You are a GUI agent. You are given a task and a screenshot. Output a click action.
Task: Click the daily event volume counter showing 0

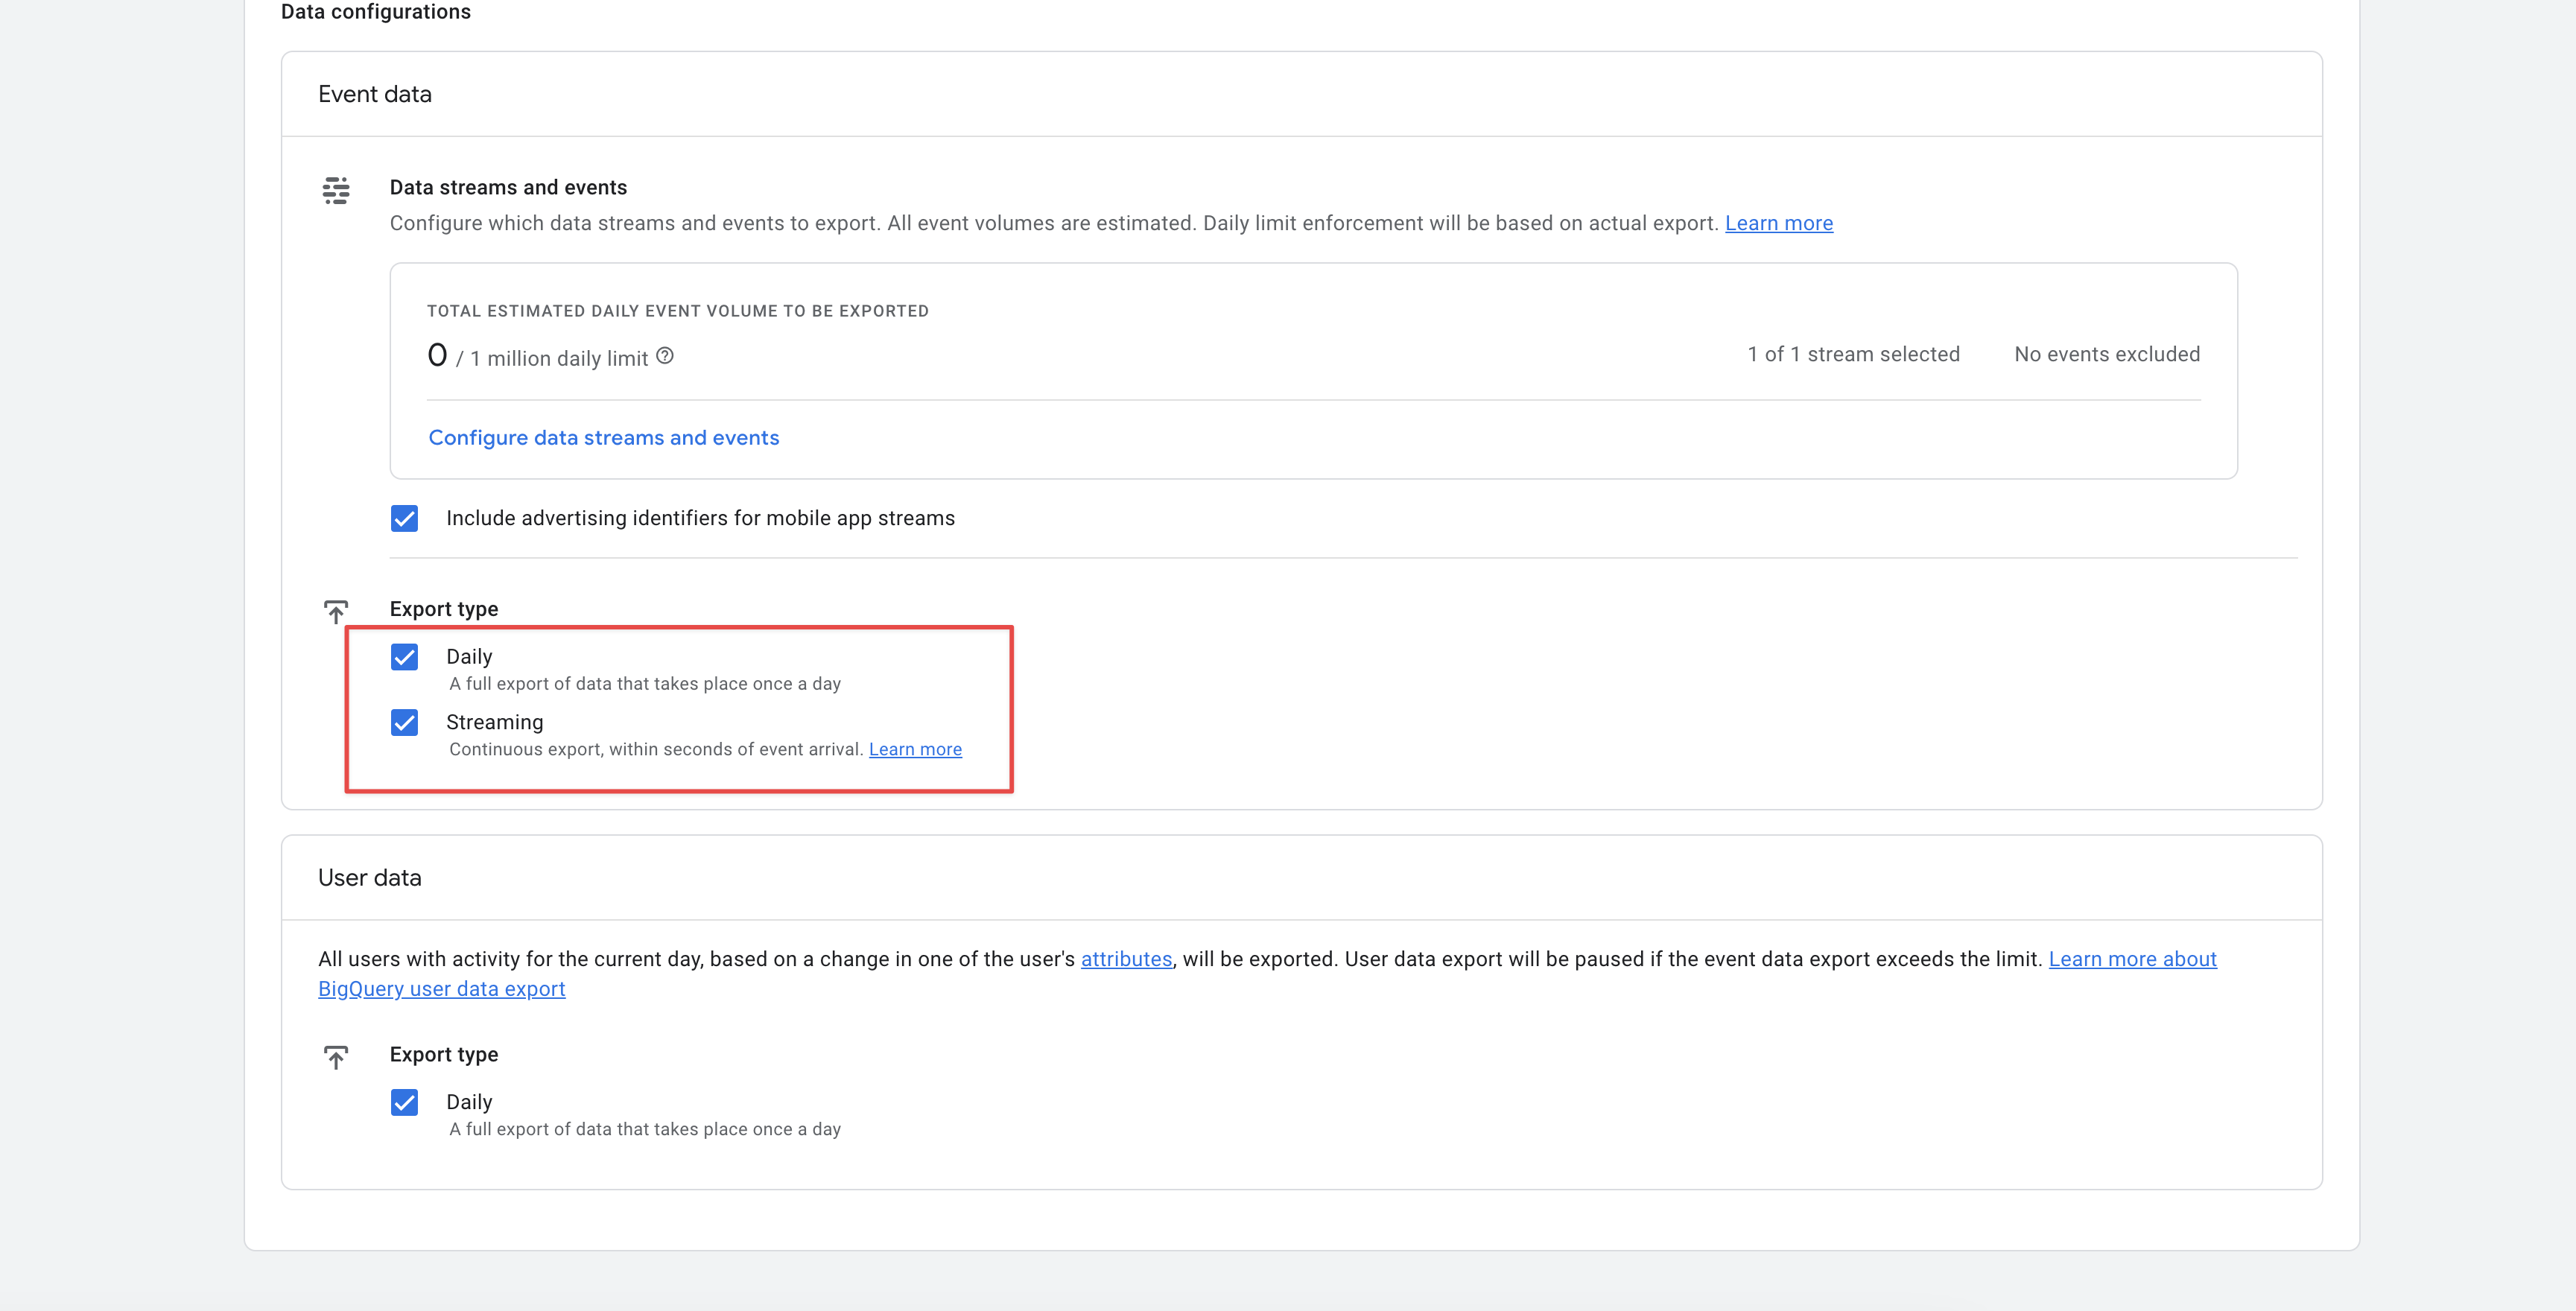coord(437,354)
